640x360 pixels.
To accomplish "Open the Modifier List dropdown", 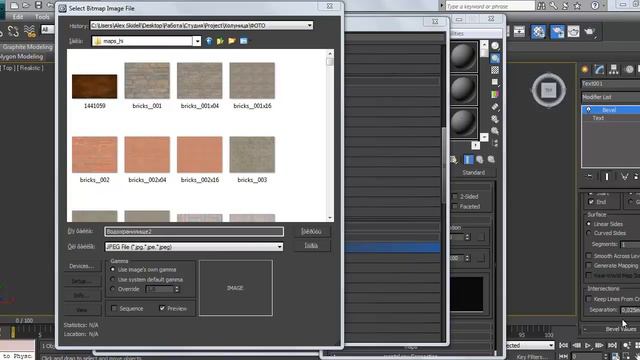I will click(x=611, y=97).
